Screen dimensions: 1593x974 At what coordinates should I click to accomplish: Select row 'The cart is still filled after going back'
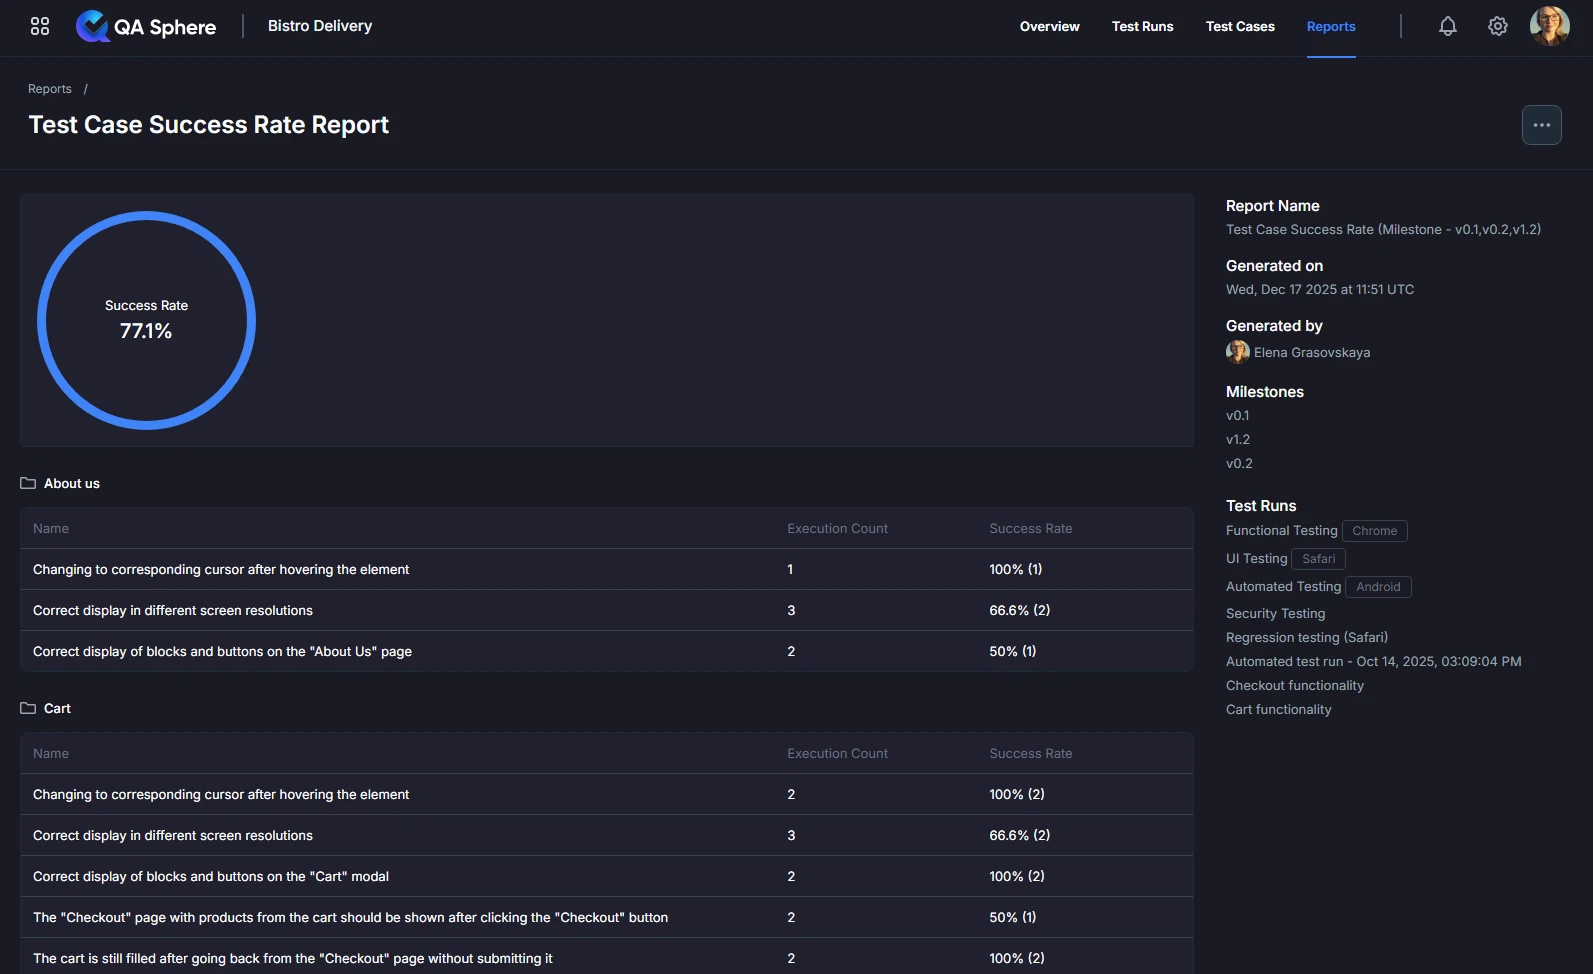[x=606, y=958]
